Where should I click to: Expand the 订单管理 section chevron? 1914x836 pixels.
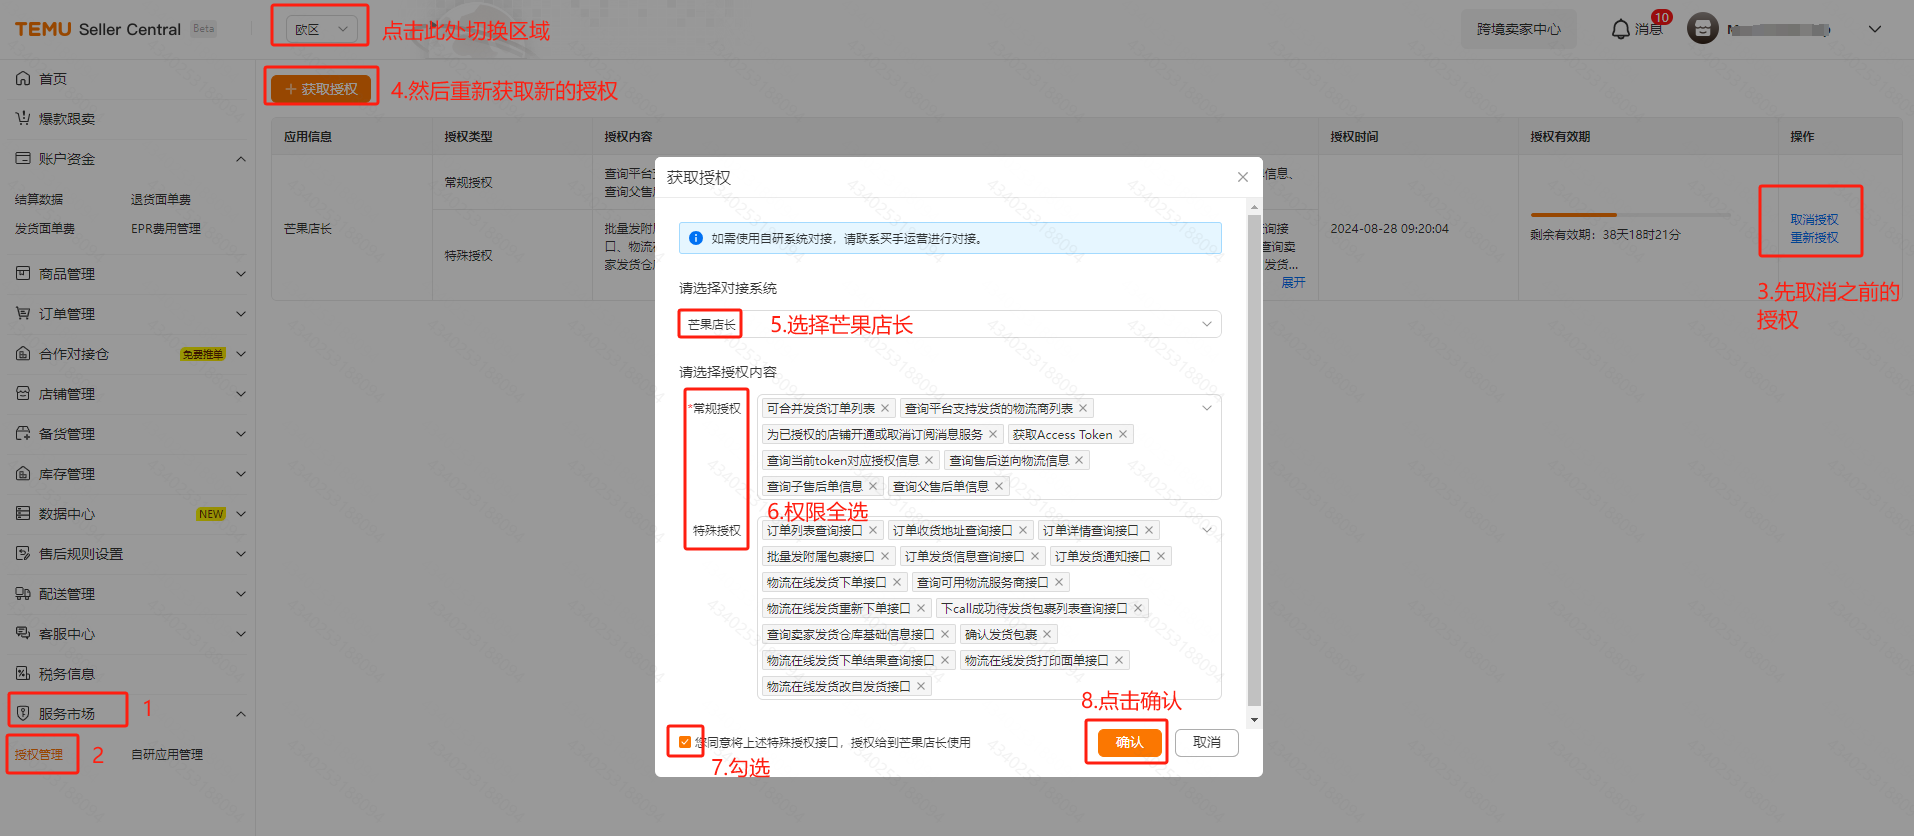tap(241, 314)
